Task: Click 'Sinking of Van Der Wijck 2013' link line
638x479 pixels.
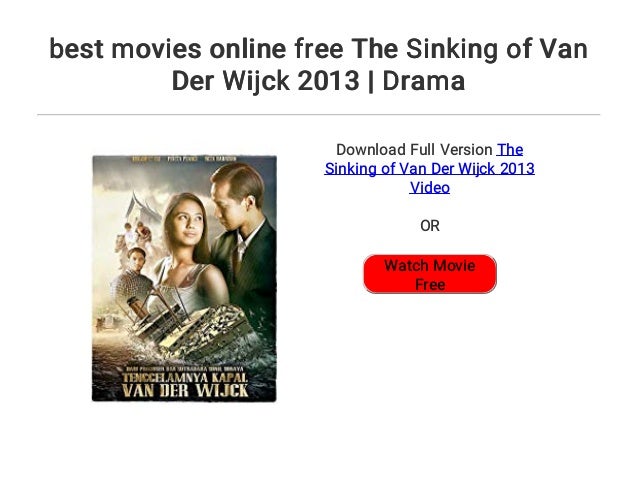Action: coord(430,168)
